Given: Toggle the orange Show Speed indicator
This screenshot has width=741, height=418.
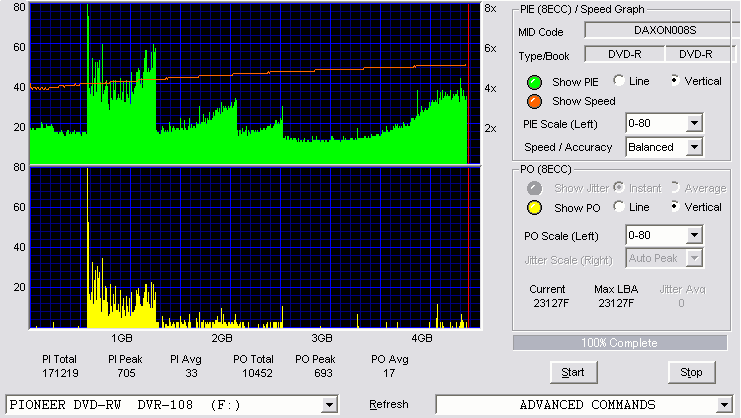Looking at the screenshot, I should (534, 101).
